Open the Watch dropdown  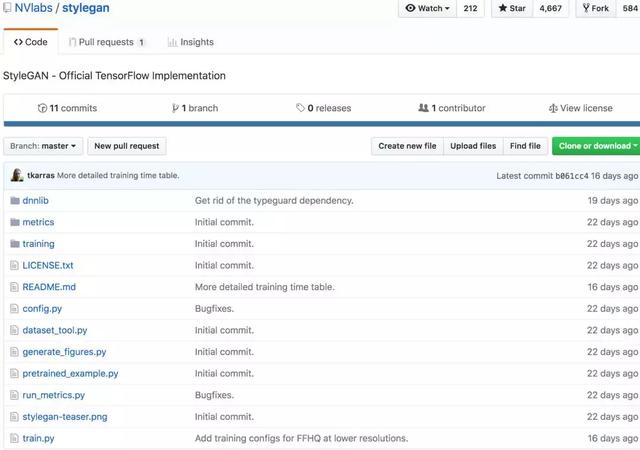(427, 8)
